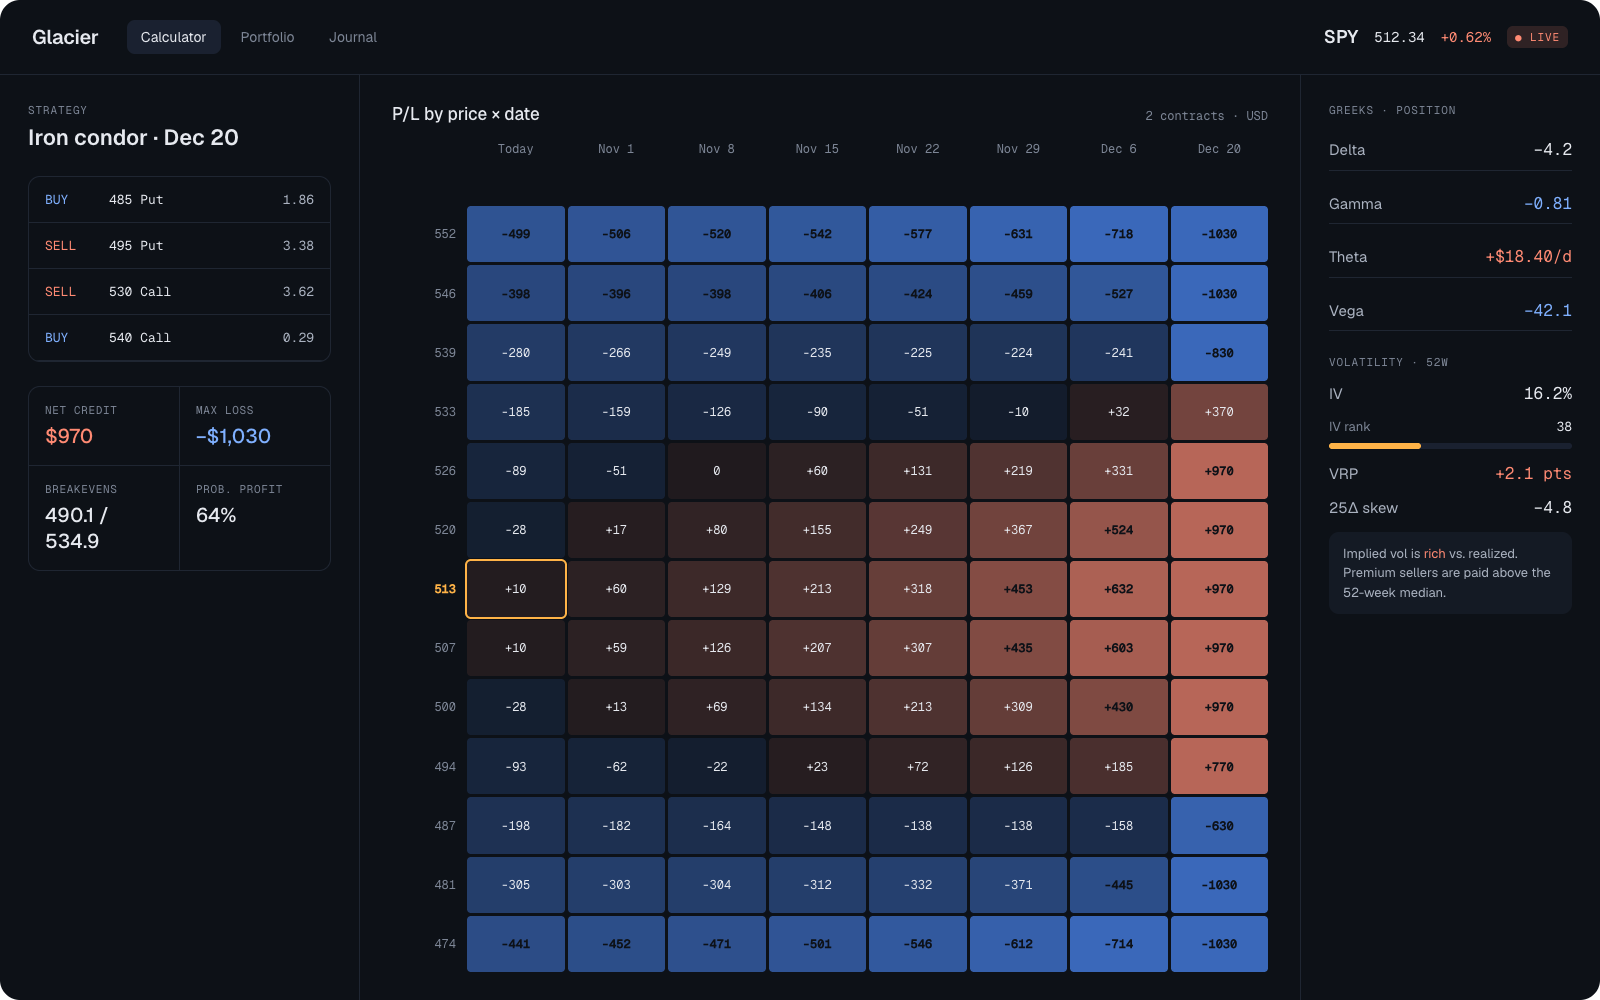Click the +524 cell under Dec 6
This screenshot has width=1600, height=1000.
pyautogui.click(x=1119, y=530)
